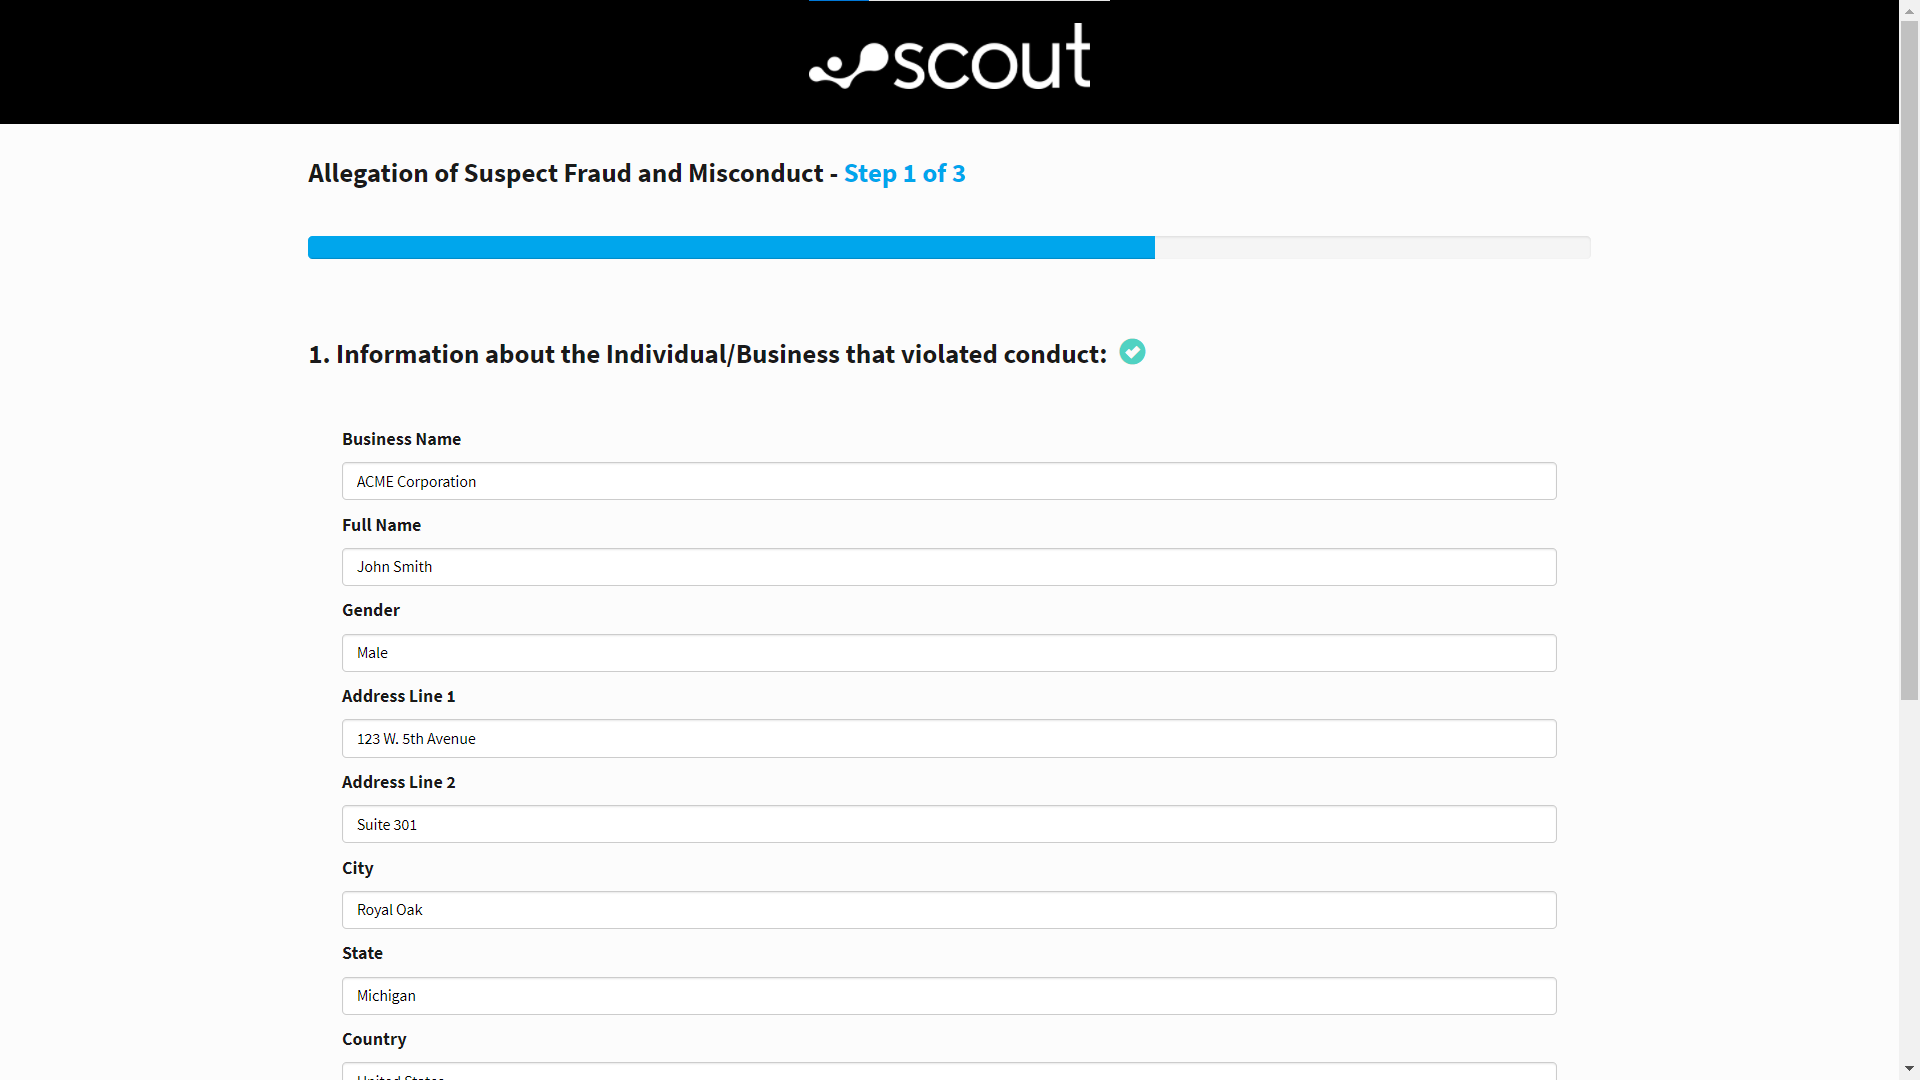Click the City field with Royal Oak
Viewport: 1920px width, 1080px height.
tap(949, 910)
